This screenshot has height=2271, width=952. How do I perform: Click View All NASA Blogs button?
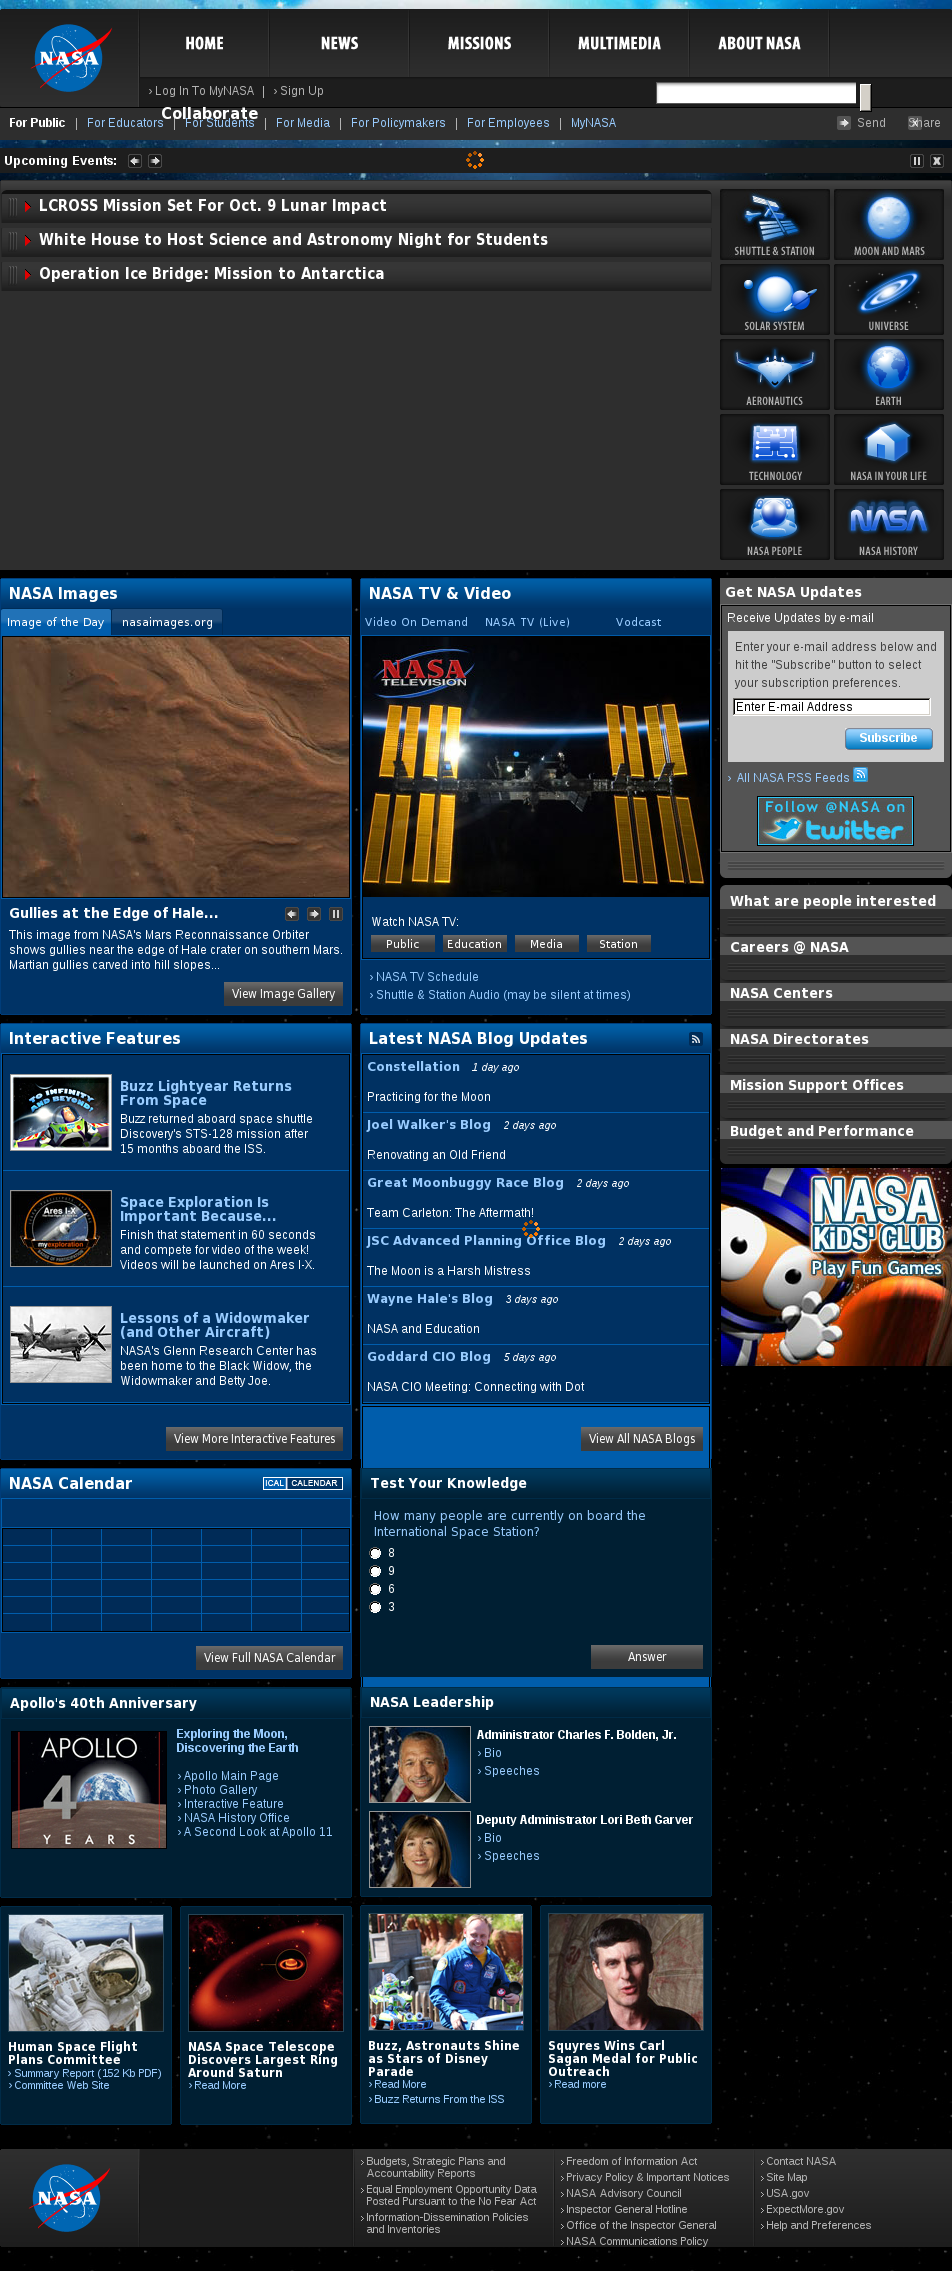point(642,1439)
